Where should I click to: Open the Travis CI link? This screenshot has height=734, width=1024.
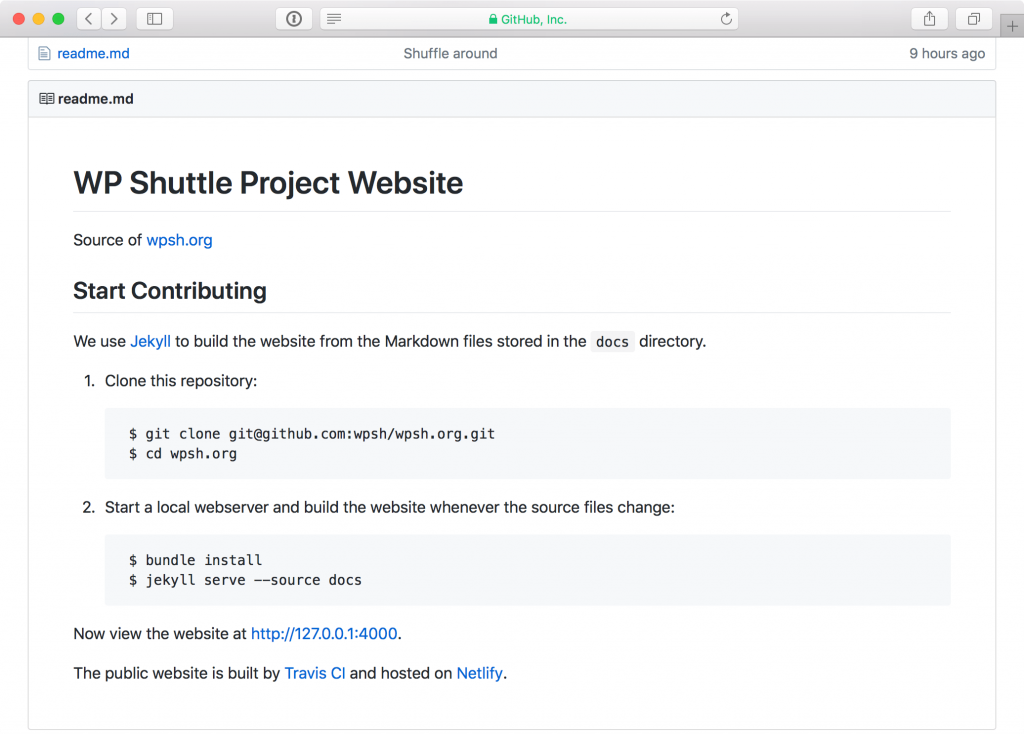click(x=315, y=673)
